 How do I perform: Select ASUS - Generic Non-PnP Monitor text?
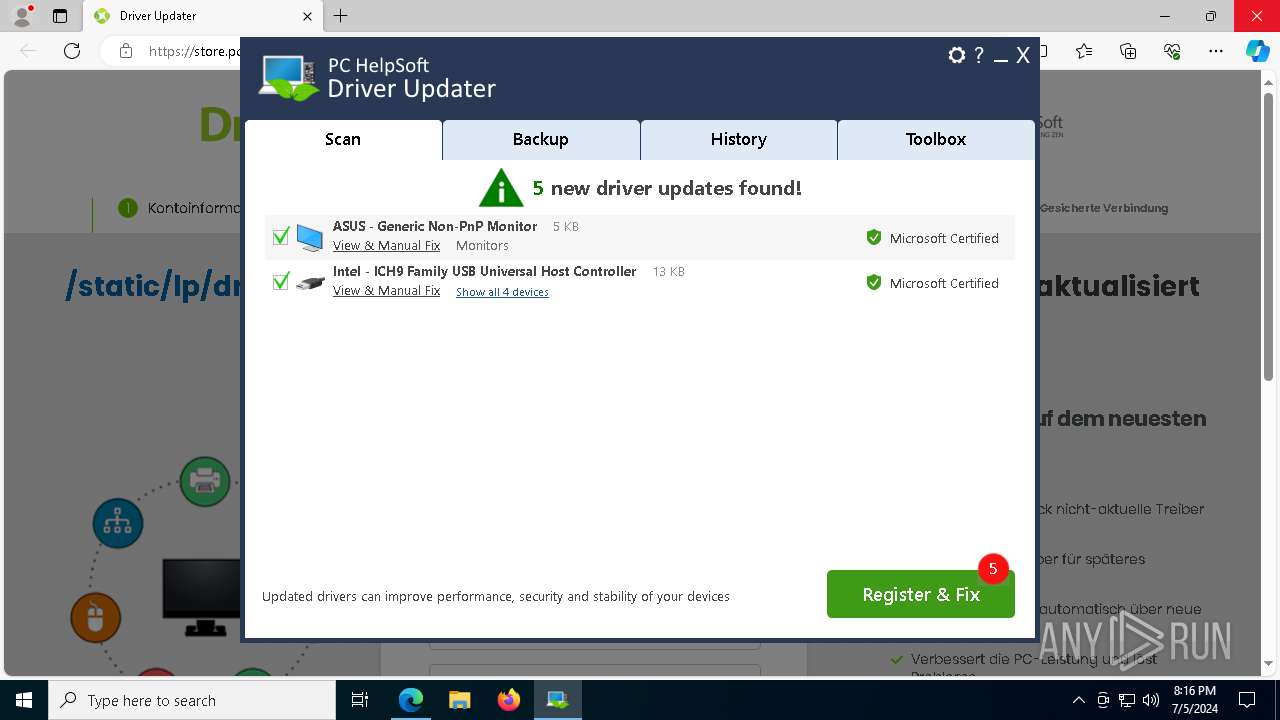click(435, 227)
